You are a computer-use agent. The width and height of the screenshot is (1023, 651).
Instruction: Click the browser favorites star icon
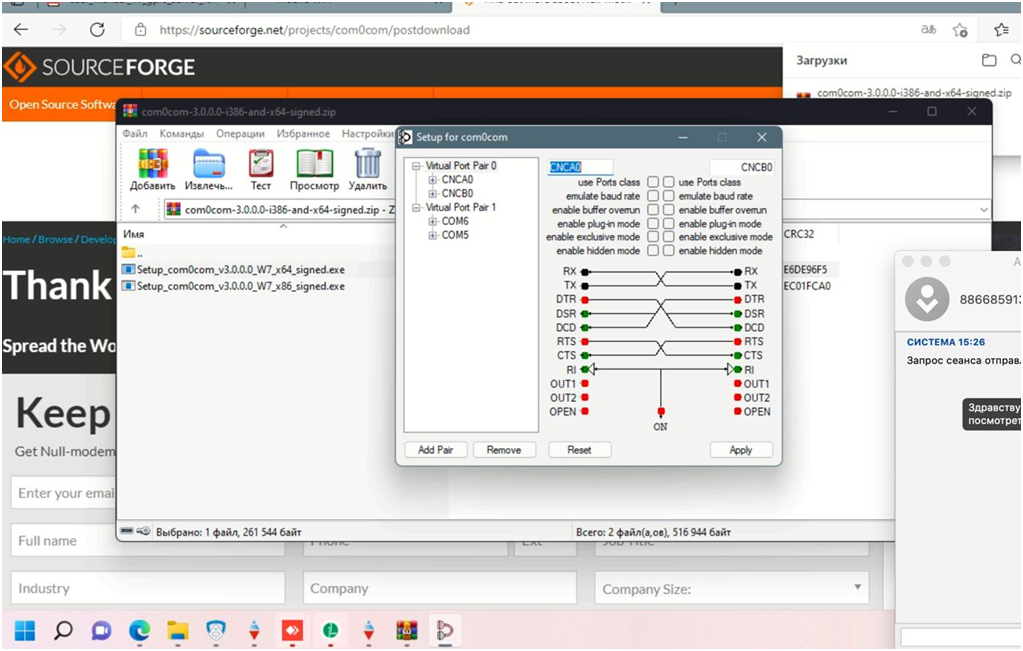[960, 30]
